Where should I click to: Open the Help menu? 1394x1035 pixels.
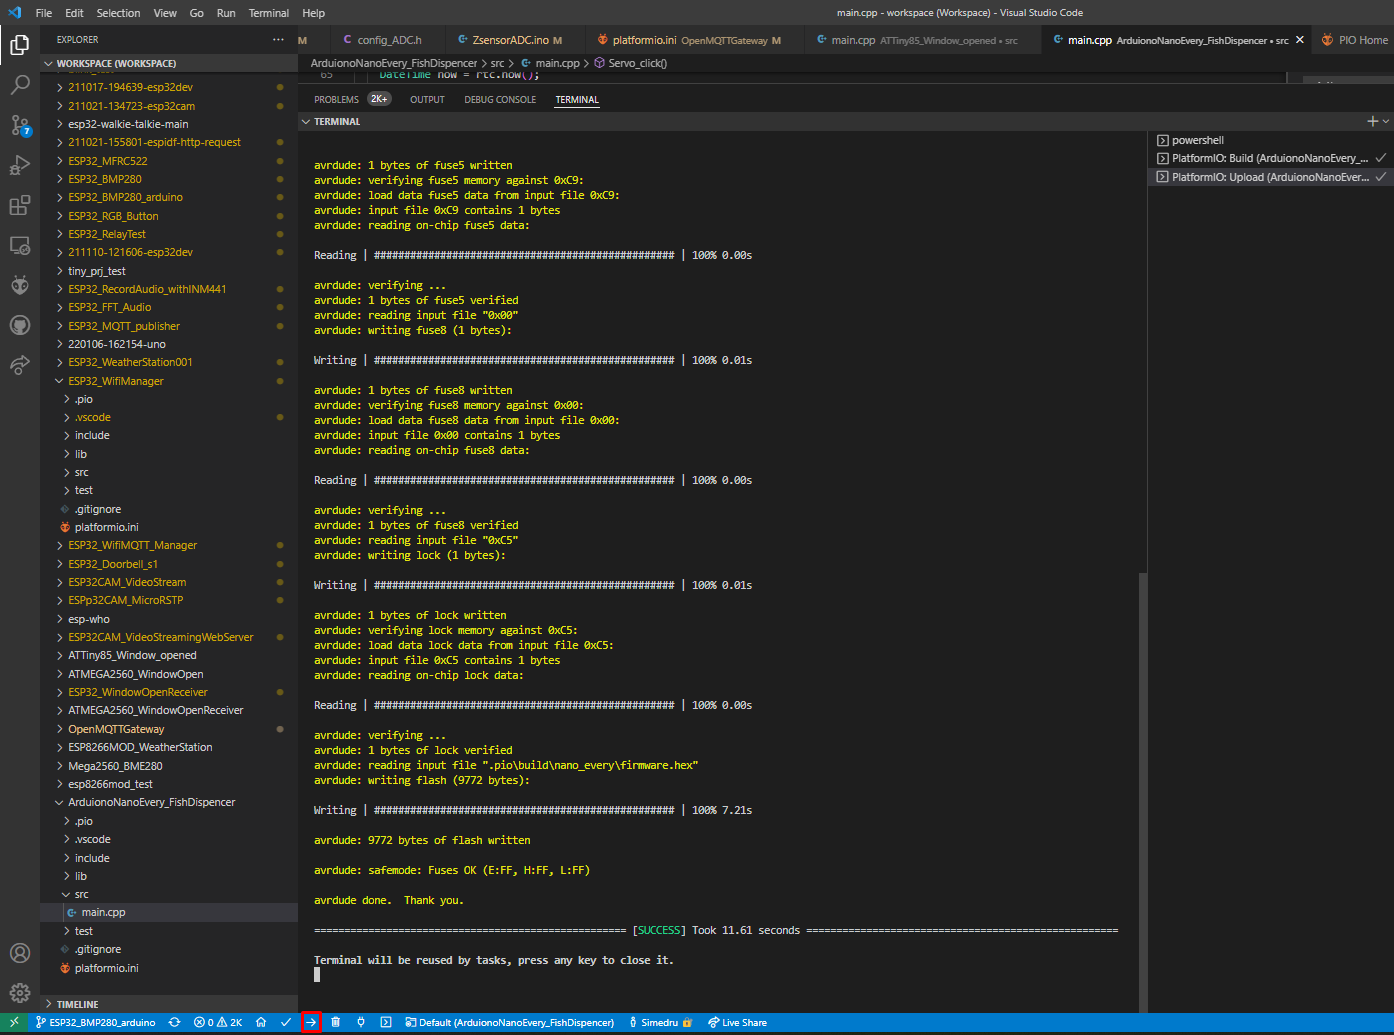314,13
